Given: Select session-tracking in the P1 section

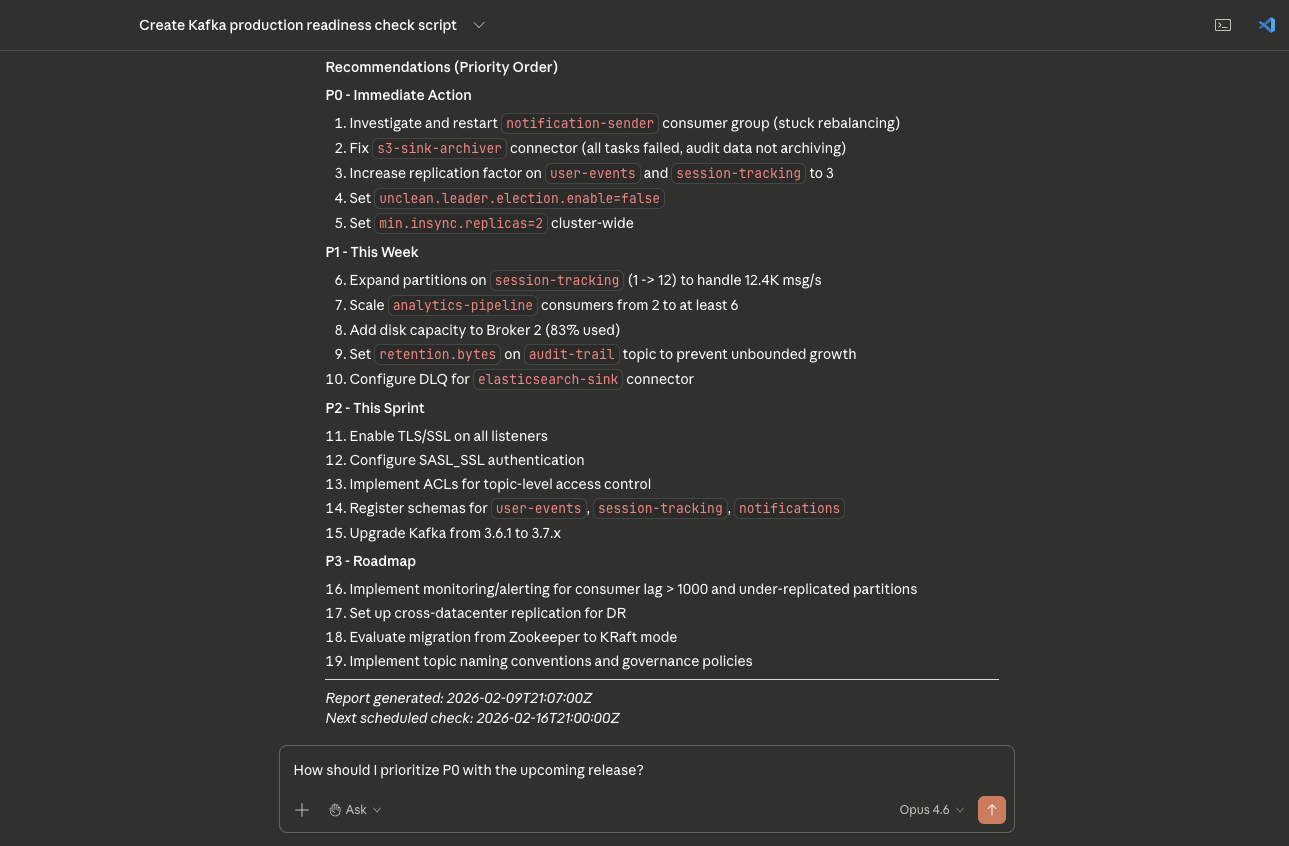Looking at the screenshot, I should click(556, 280).
